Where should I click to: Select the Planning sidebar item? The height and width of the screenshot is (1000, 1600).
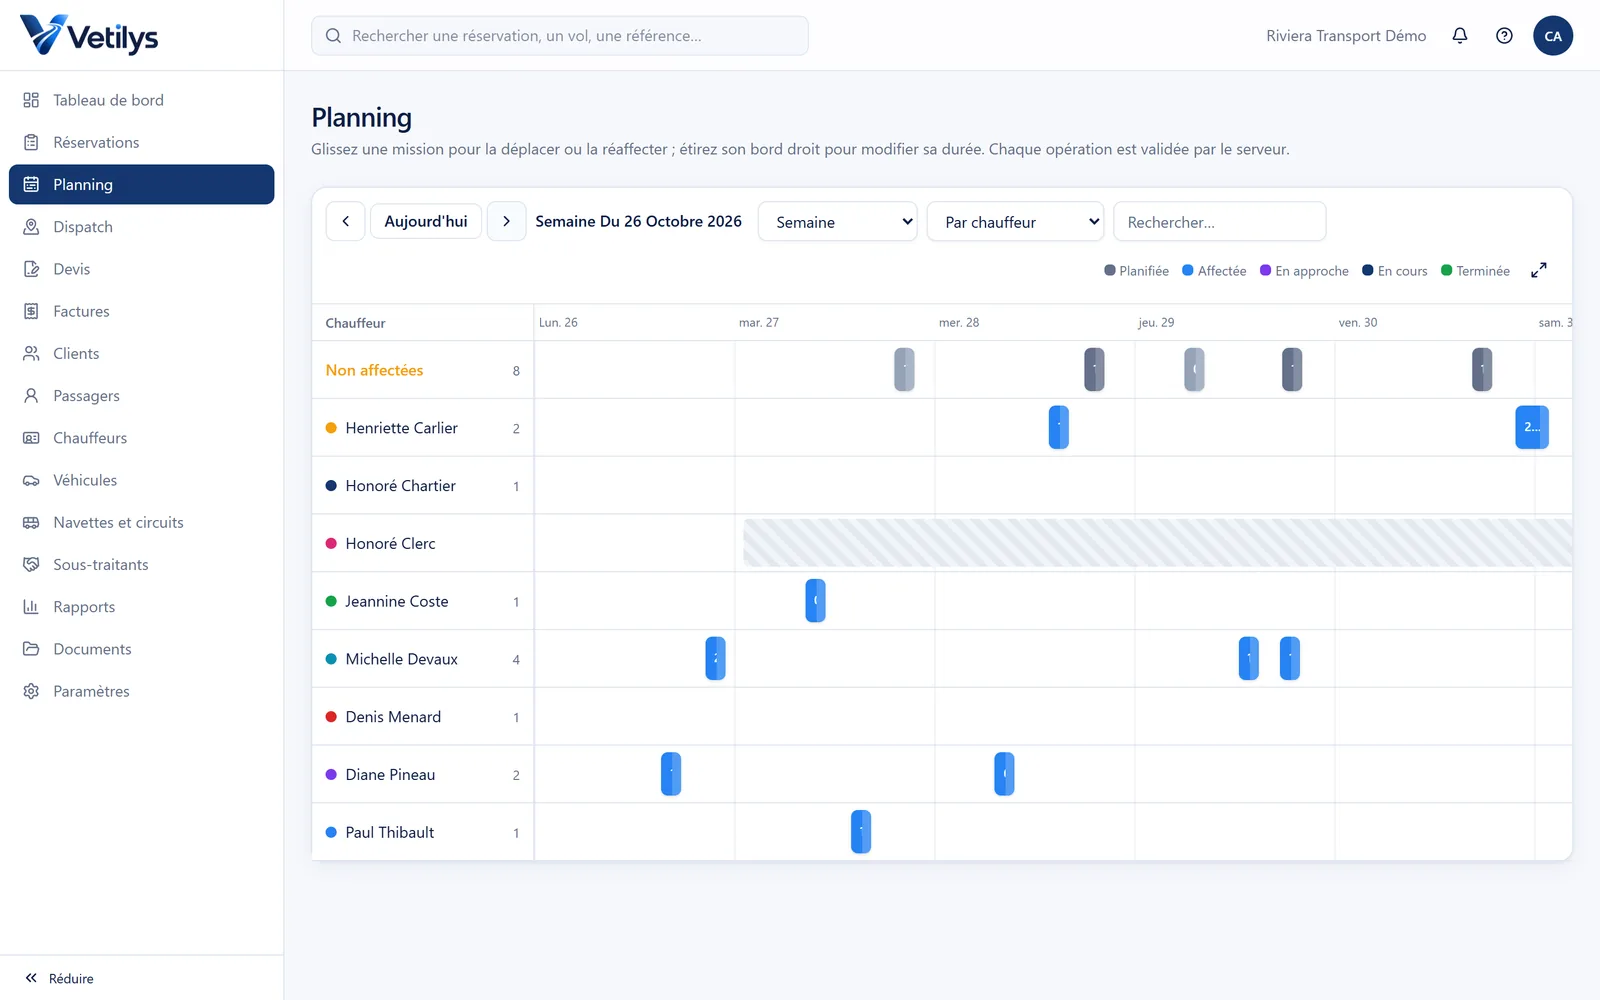click(x=141, y=184)
